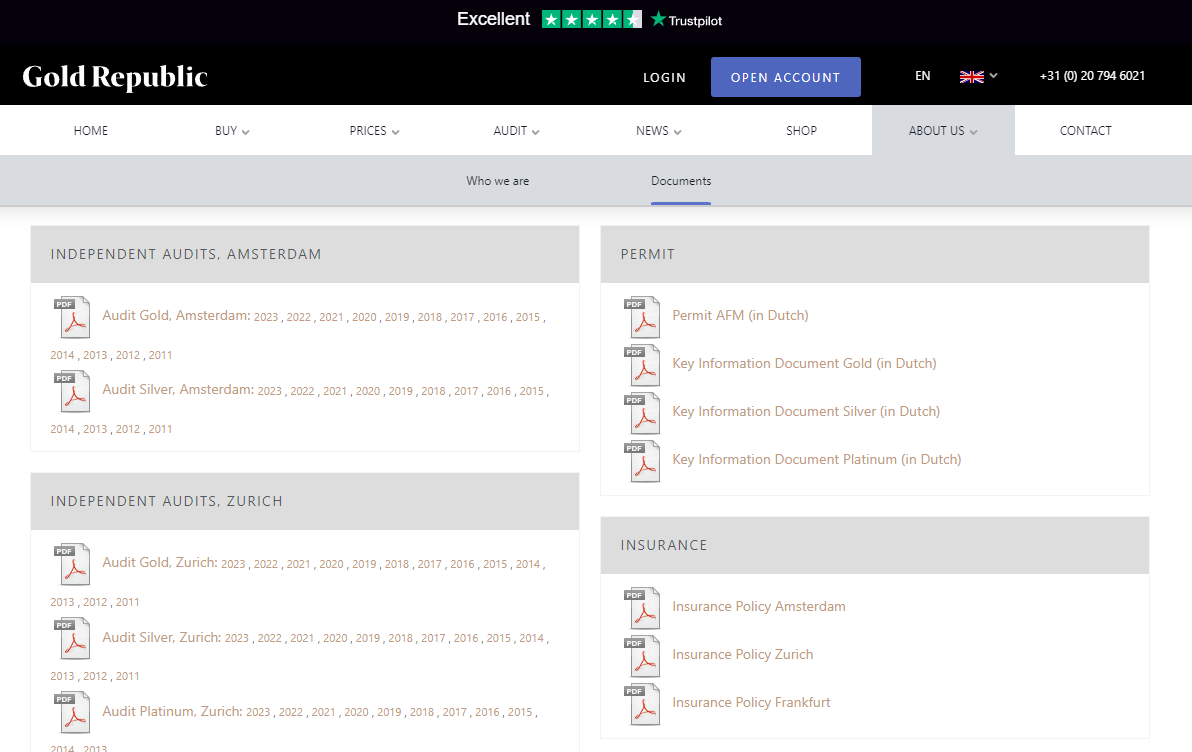Open 2015 Audit Platinum, Zurich report
This screenshot has height=752, width=1192.
(x=520, y=712)
